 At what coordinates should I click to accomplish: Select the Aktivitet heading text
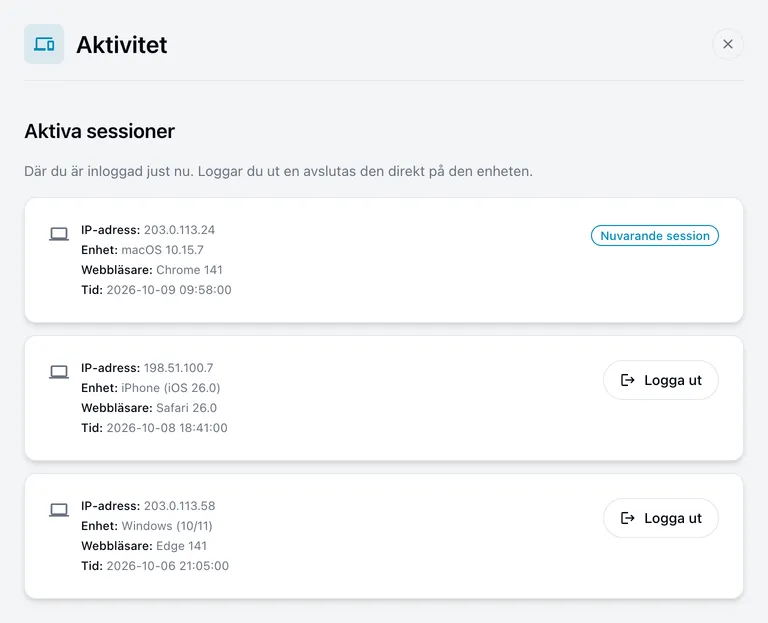(x=121, y=45)
